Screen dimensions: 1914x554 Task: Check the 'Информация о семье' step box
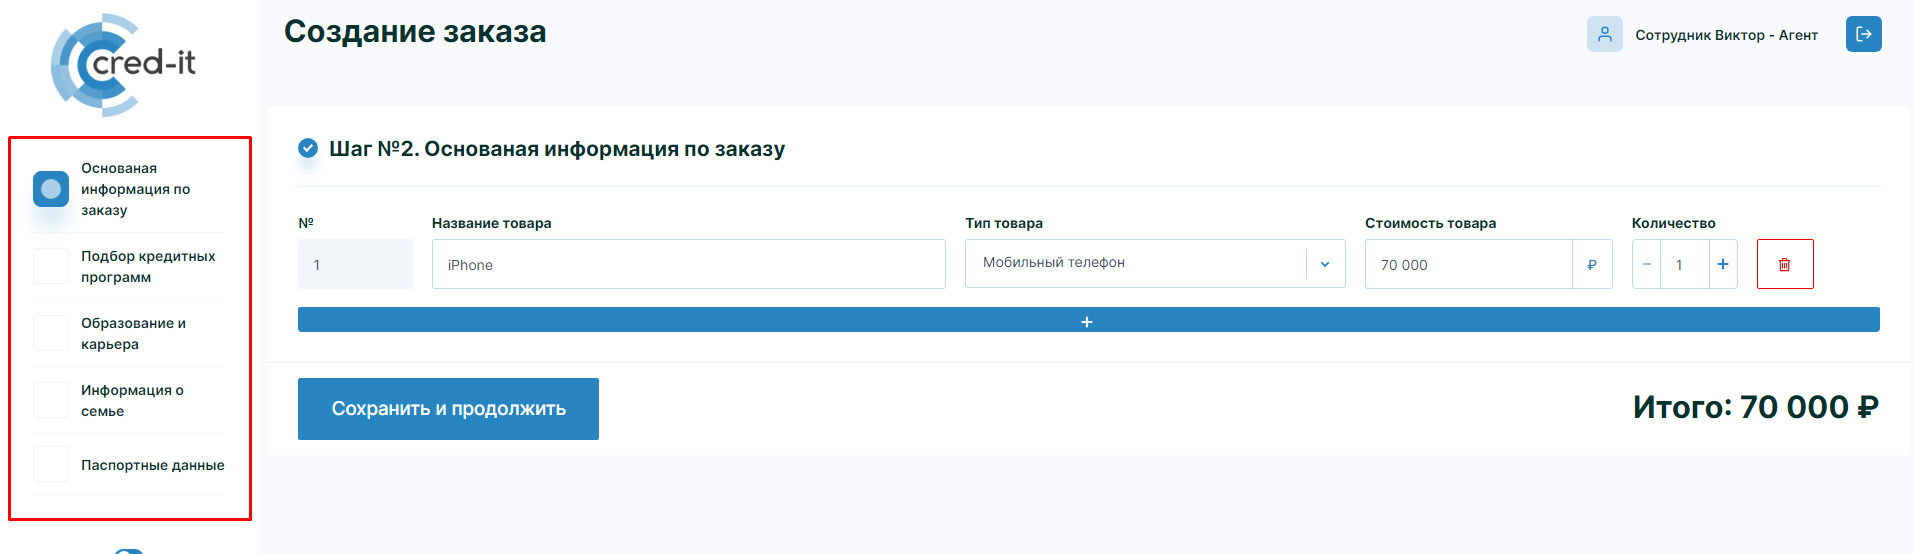tap(51, 400)
